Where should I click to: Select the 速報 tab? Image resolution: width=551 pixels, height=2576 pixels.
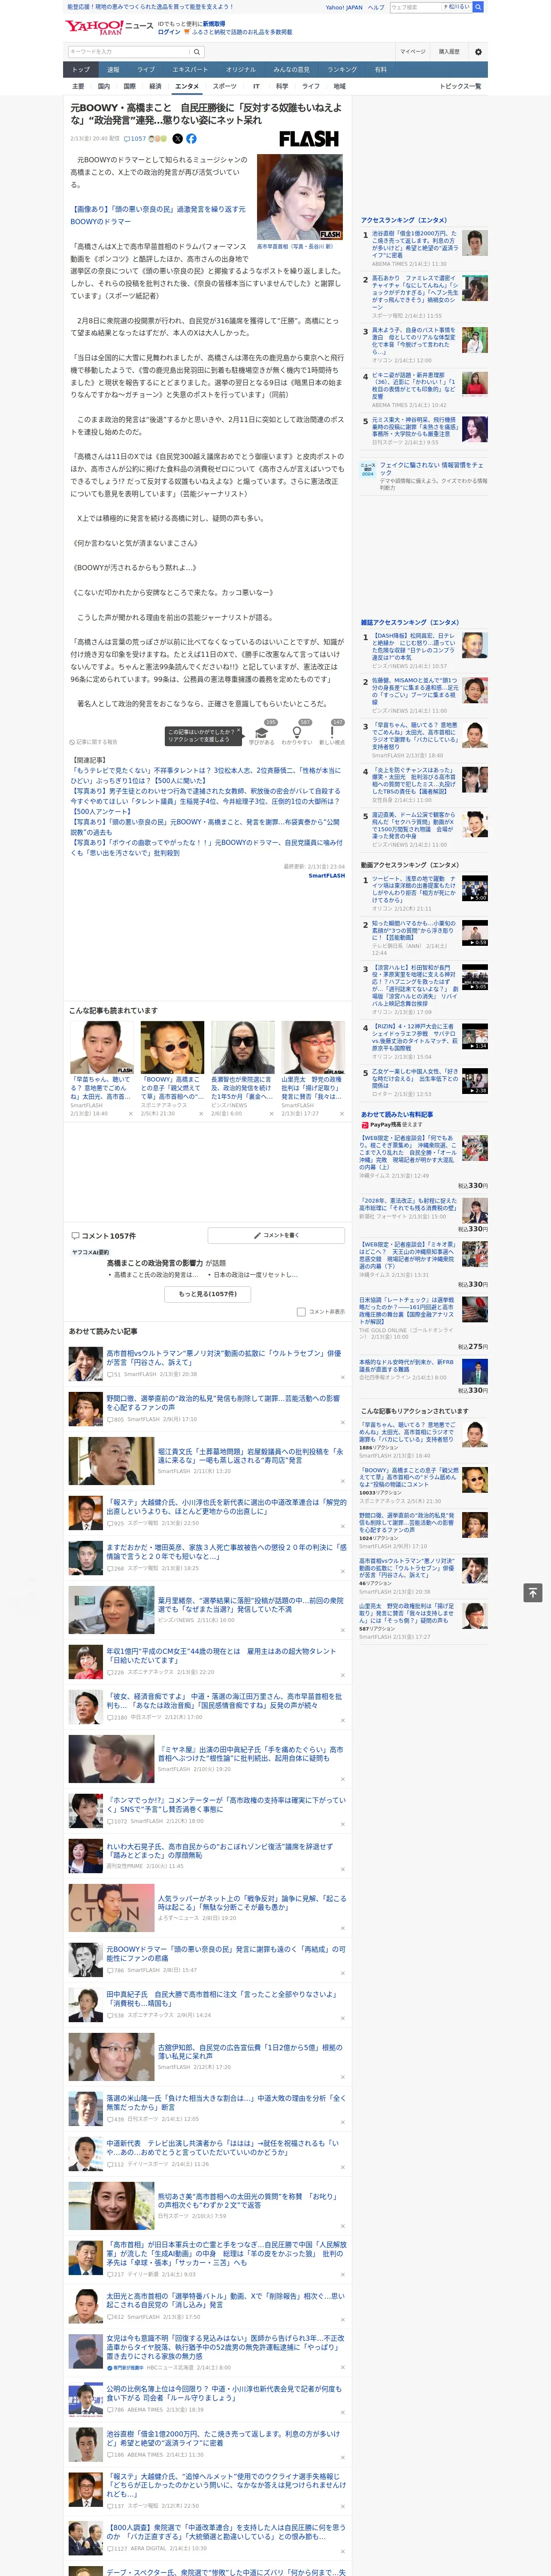click(x=113, y=70)
